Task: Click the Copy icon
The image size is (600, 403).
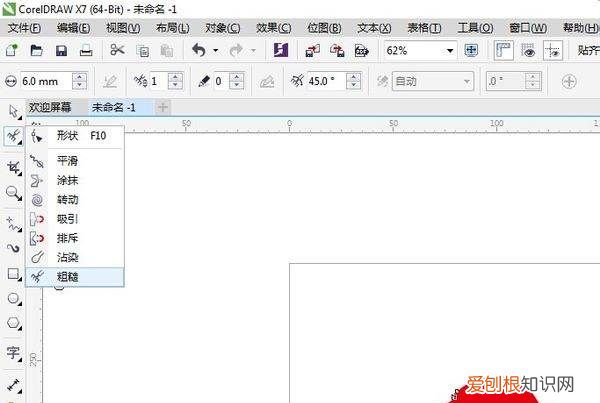Action: (x=143, y=51)
